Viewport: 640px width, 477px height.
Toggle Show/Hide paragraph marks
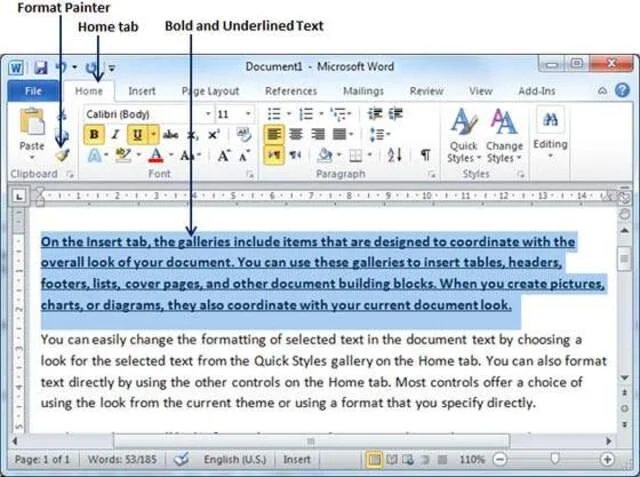pyautogui.click(x=425, y=155)
